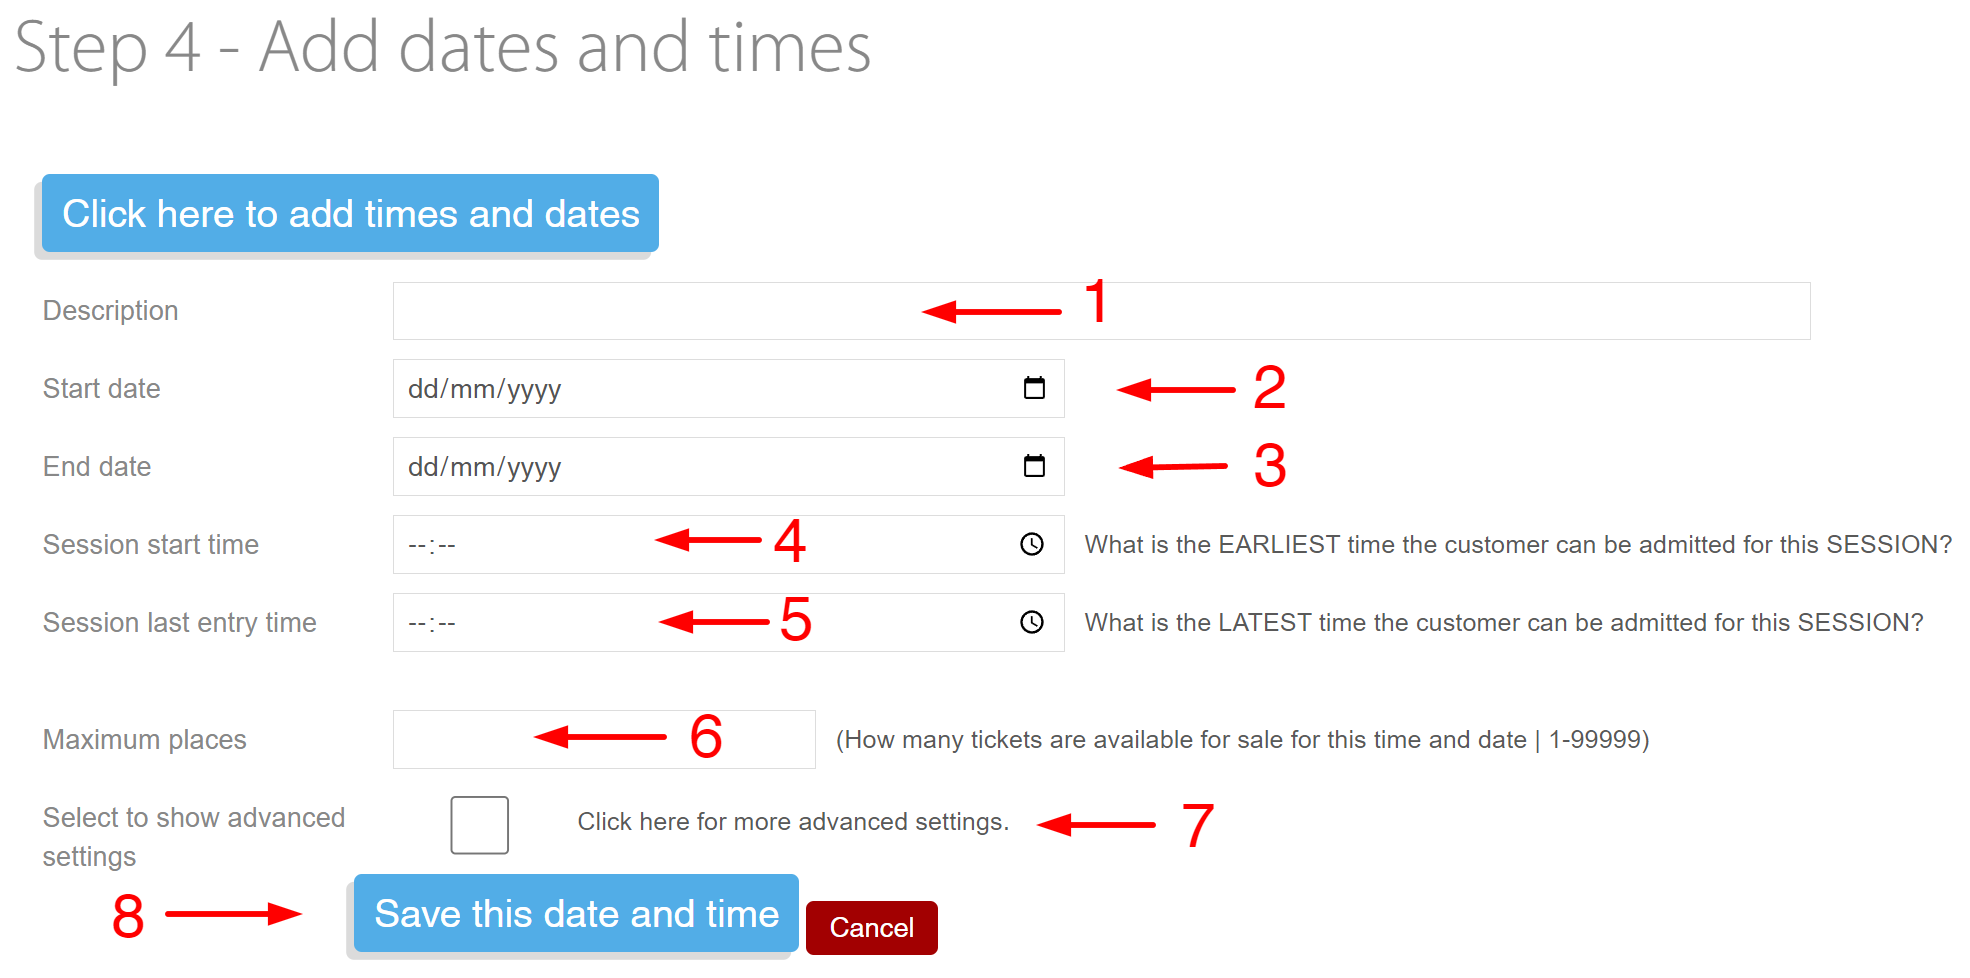Click the 'Click here for more advanced settings' text
This screenshot has width=1970, height=978.
coord(792,822)
